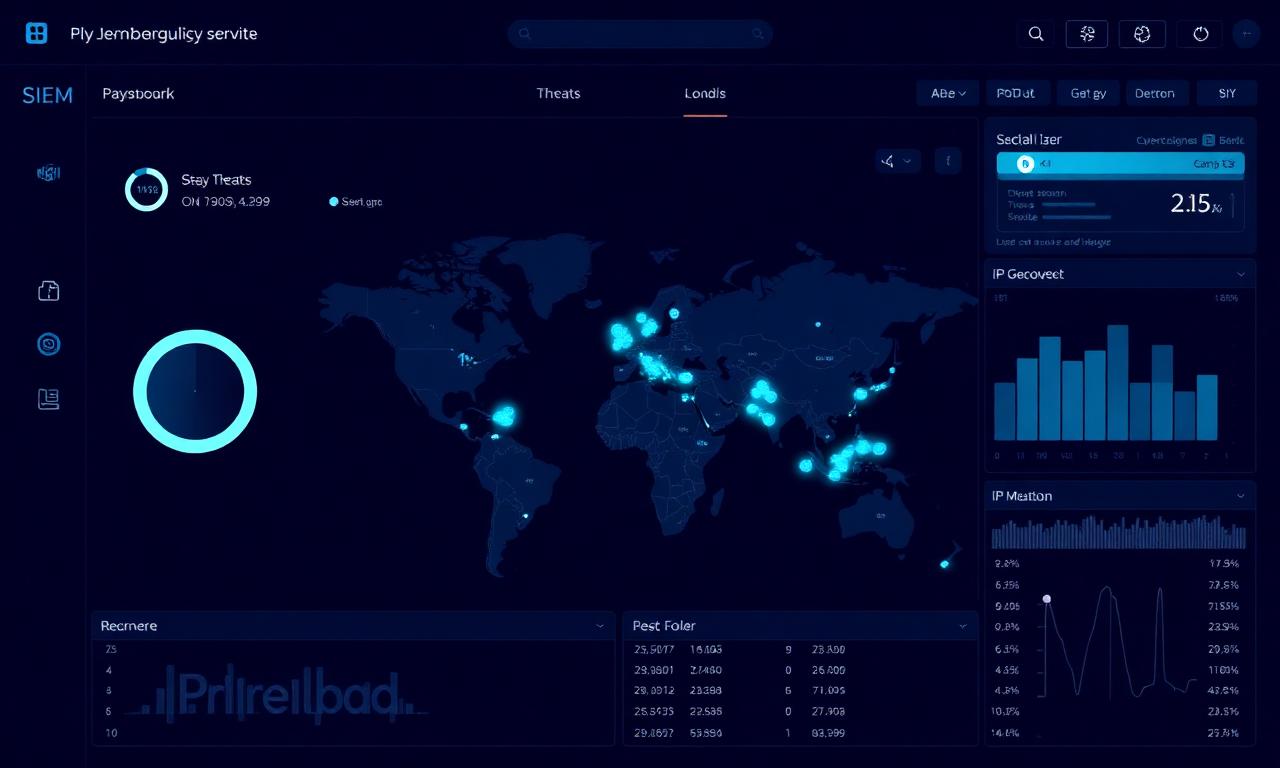Click the power icon in the top toolbar
Viewport: 1280px width, 768px height.
point(1201,34)
